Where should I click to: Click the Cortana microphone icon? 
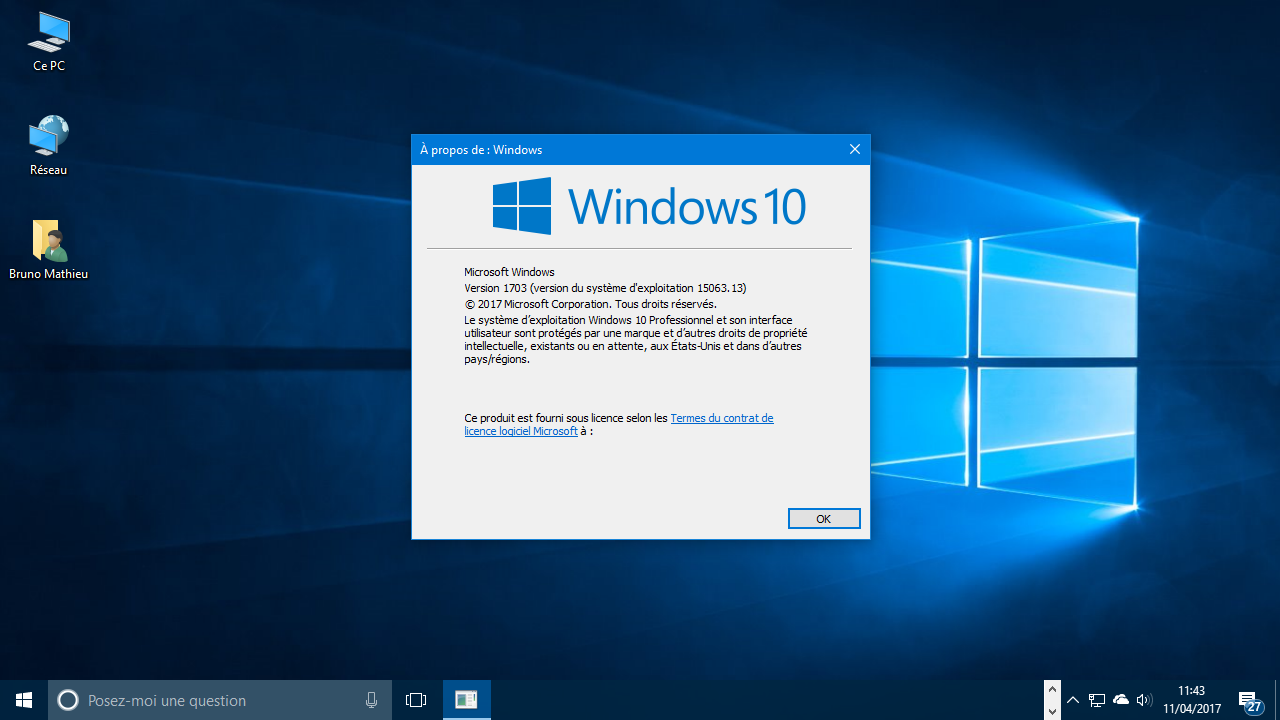tap(371, 700)
